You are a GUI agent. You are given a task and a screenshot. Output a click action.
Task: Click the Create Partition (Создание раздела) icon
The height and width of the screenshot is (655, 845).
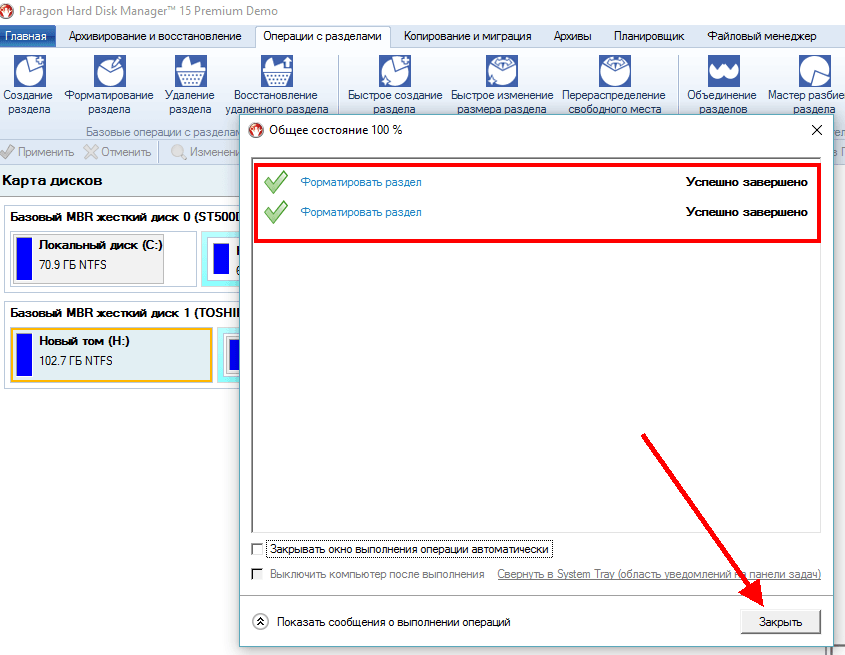(x=28, y=73)
